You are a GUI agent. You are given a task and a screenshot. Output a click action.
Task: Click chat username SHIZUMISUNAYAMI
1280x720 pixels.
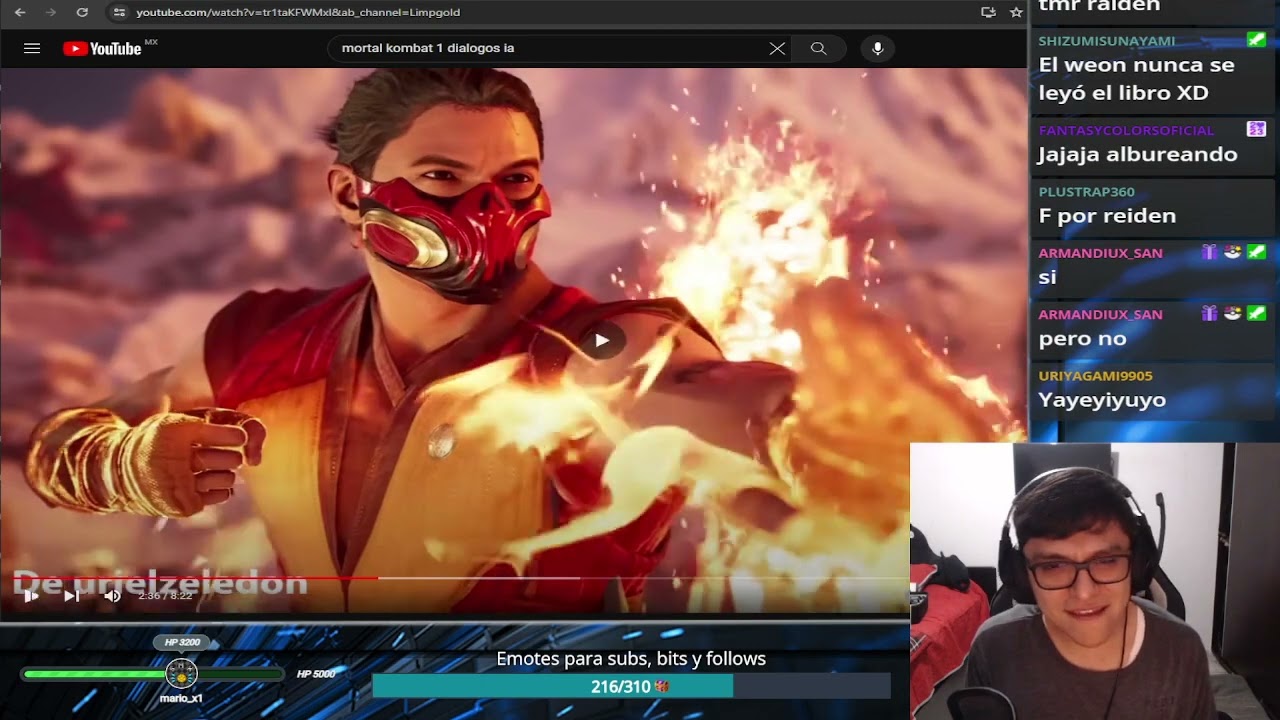point(1107,41)
